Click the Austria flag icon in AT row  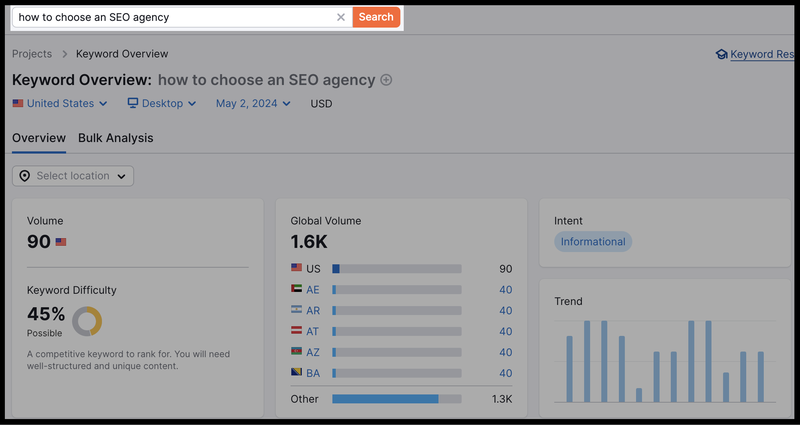pos(296,330)
